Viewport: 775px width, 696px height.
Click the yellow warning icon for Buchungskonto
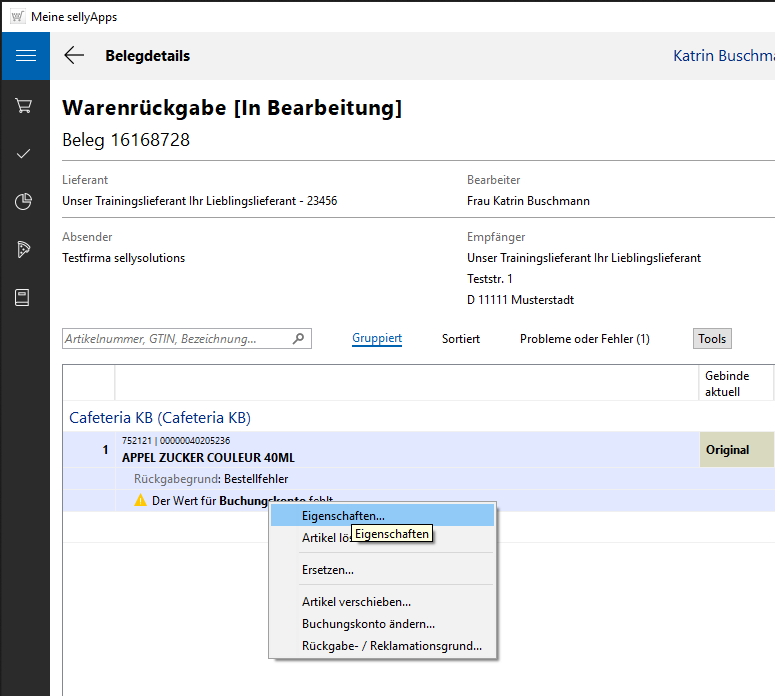point(140,500)
